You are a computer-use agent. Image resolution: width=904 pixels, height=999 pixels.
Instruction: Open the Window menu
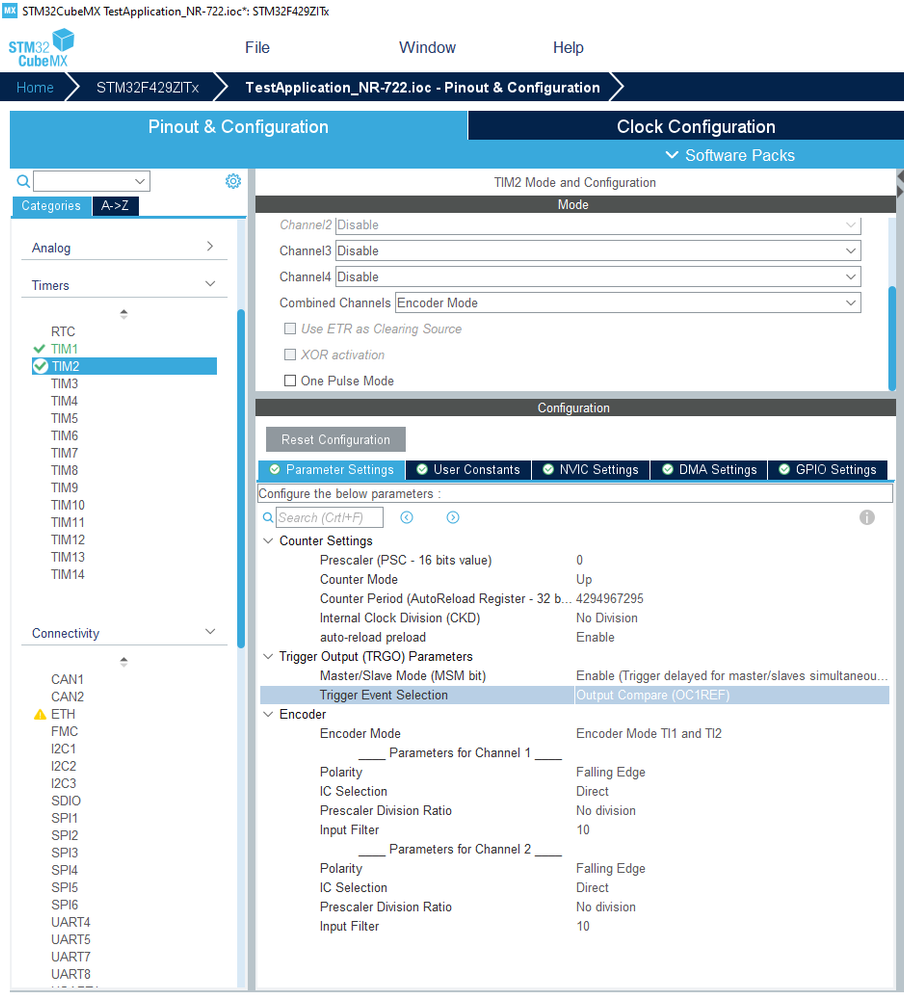point(427,48)
